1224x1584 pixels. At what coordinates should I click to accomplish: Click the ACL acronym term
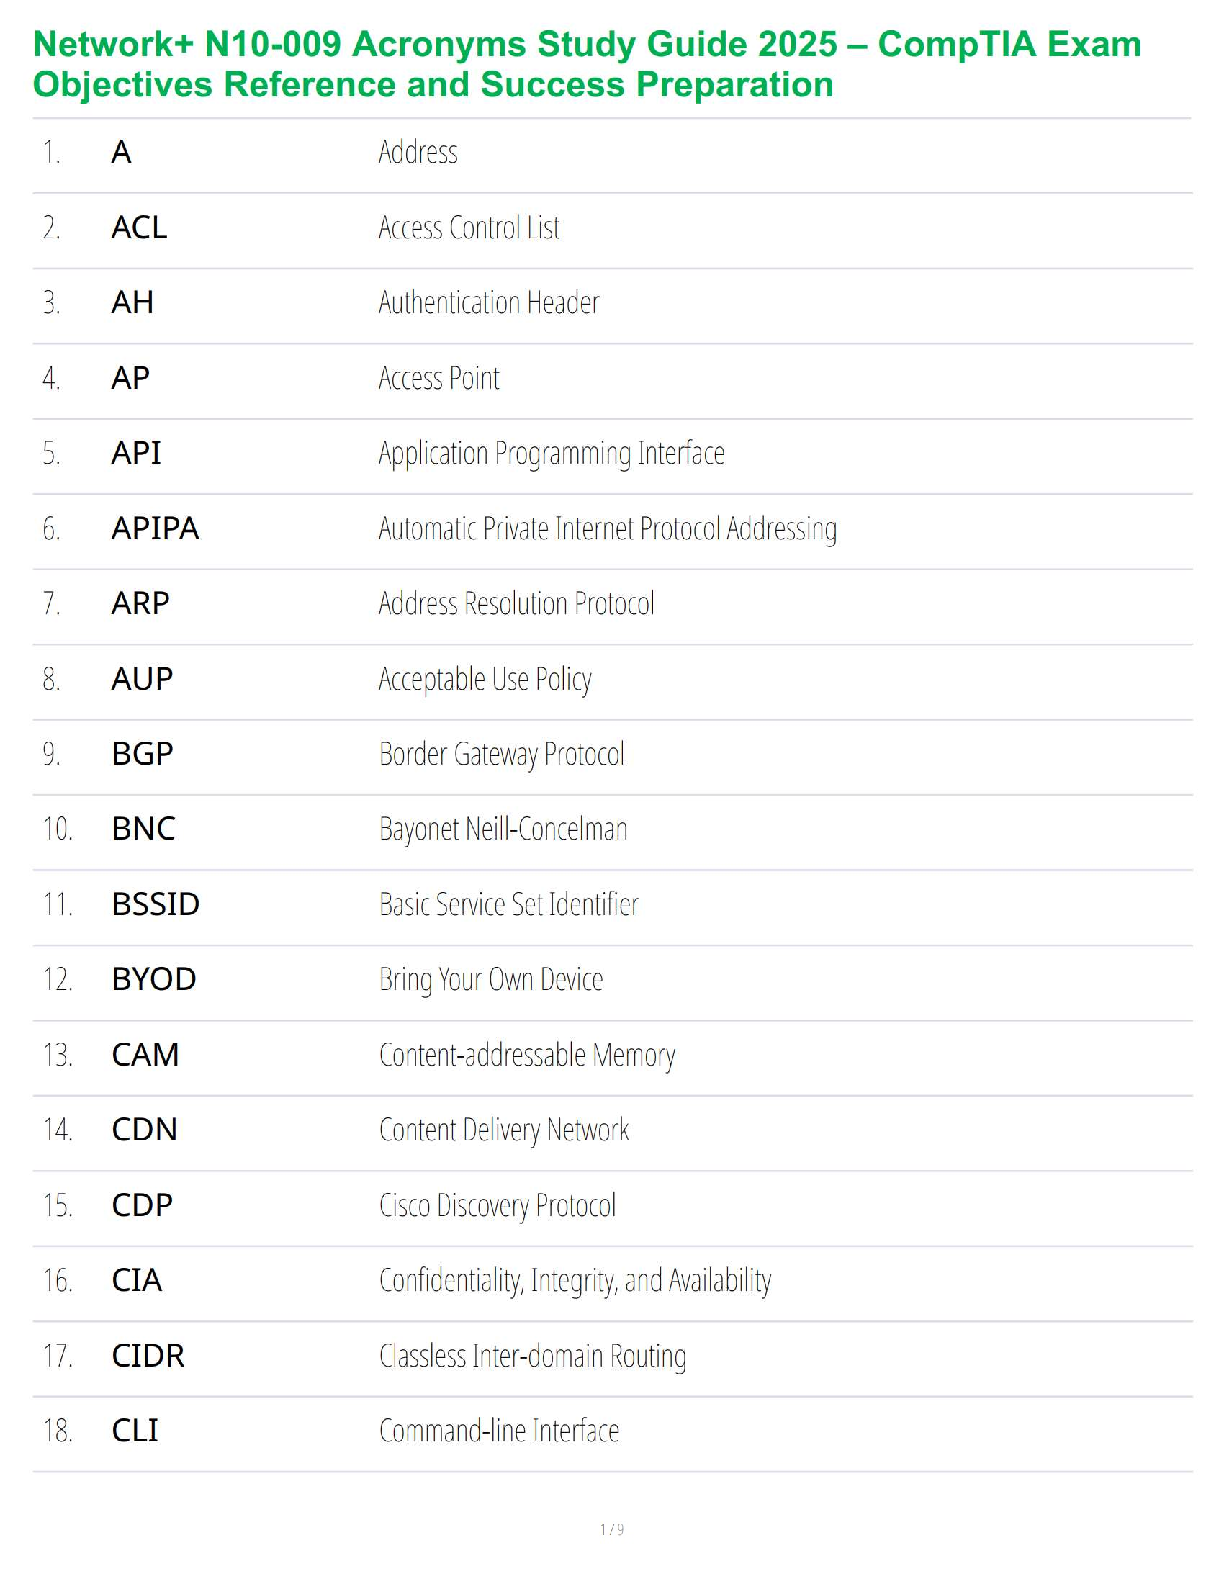pyautogui.click(x=139, y=228)
